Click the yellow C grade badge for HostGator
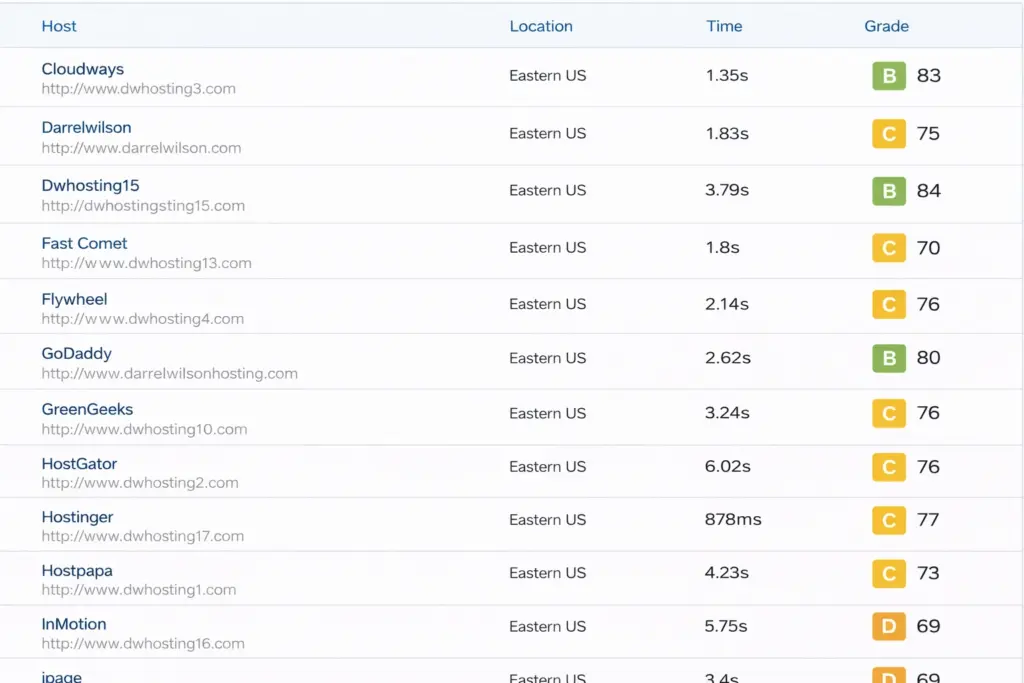1024x683 pixels. click(x=888, y=467)
